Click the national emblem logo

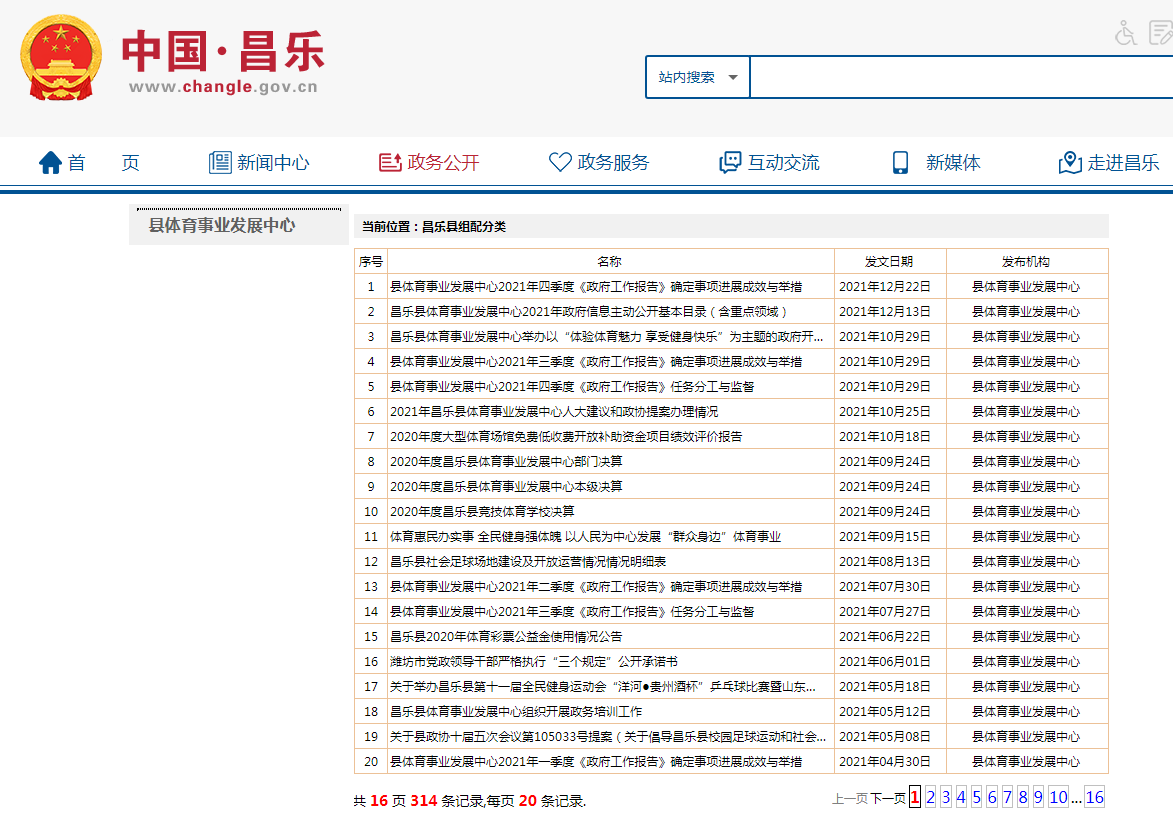[61, 57]
